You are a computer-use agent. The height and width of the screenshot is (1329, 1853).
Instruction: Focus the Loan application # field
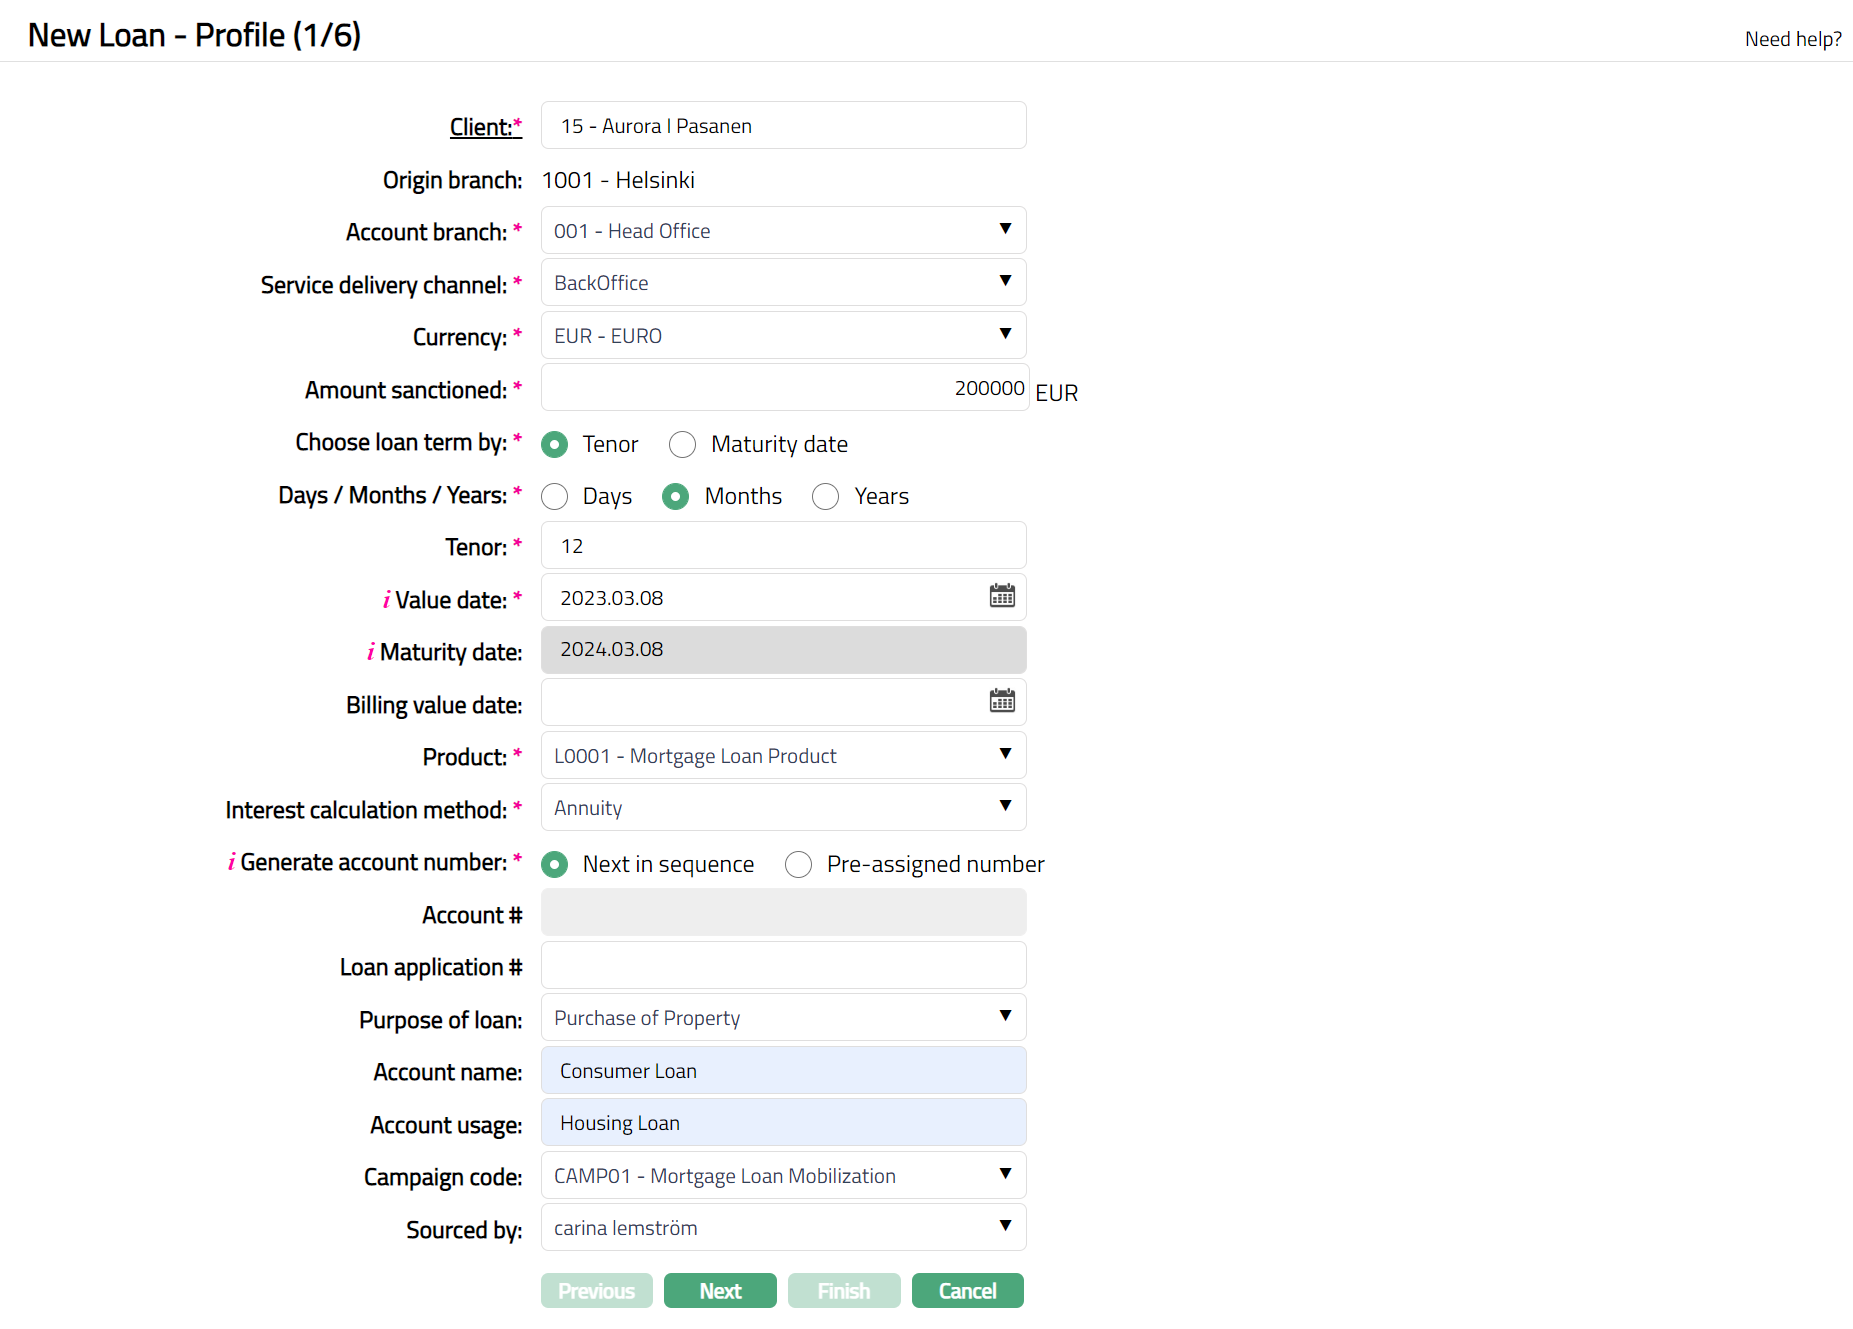783,966
